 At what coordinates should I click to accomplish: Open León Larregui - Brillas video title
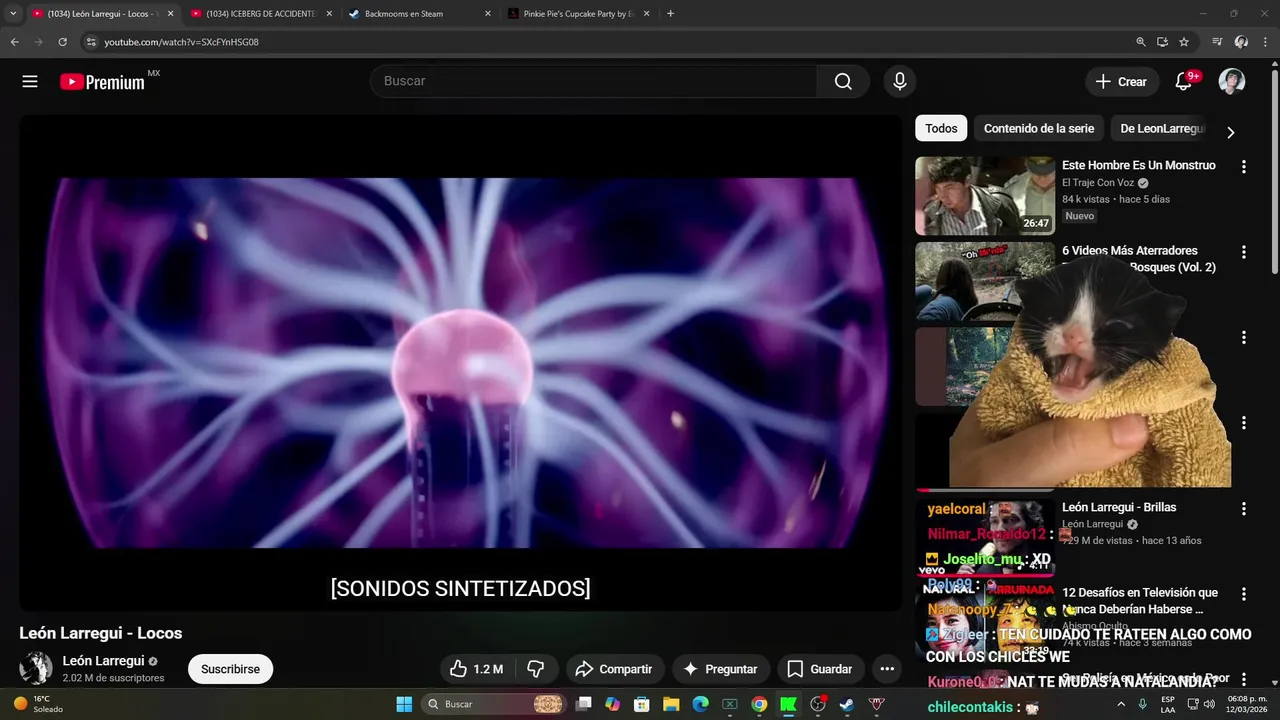pyautogui.click(x=1119, y=507)
